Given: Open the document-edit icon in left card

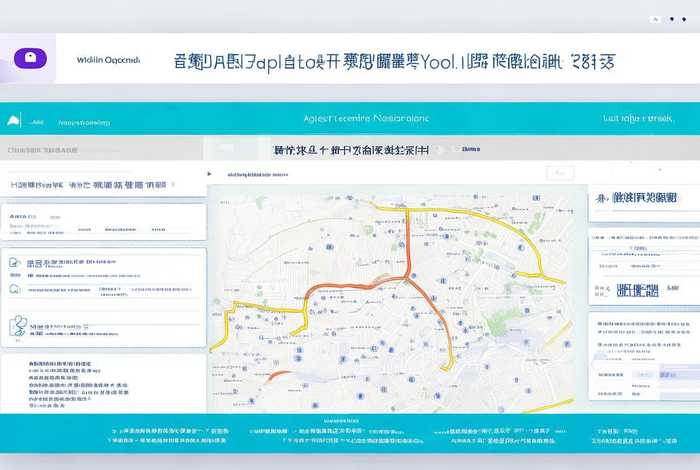Looking at the screenshot, I should [x=14, y=262].
